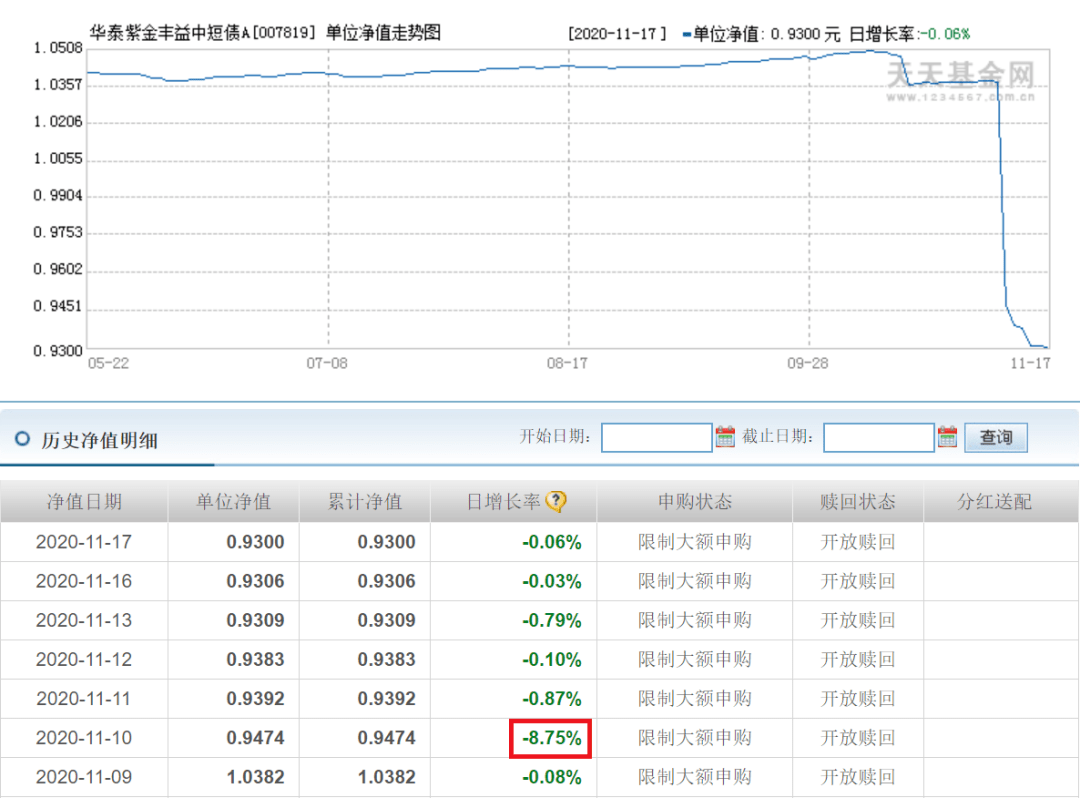Click the chart title 华泰紫金丰益中短债A[007819]
Viewport: 1080px width, 798px height.
coord(202,33)
